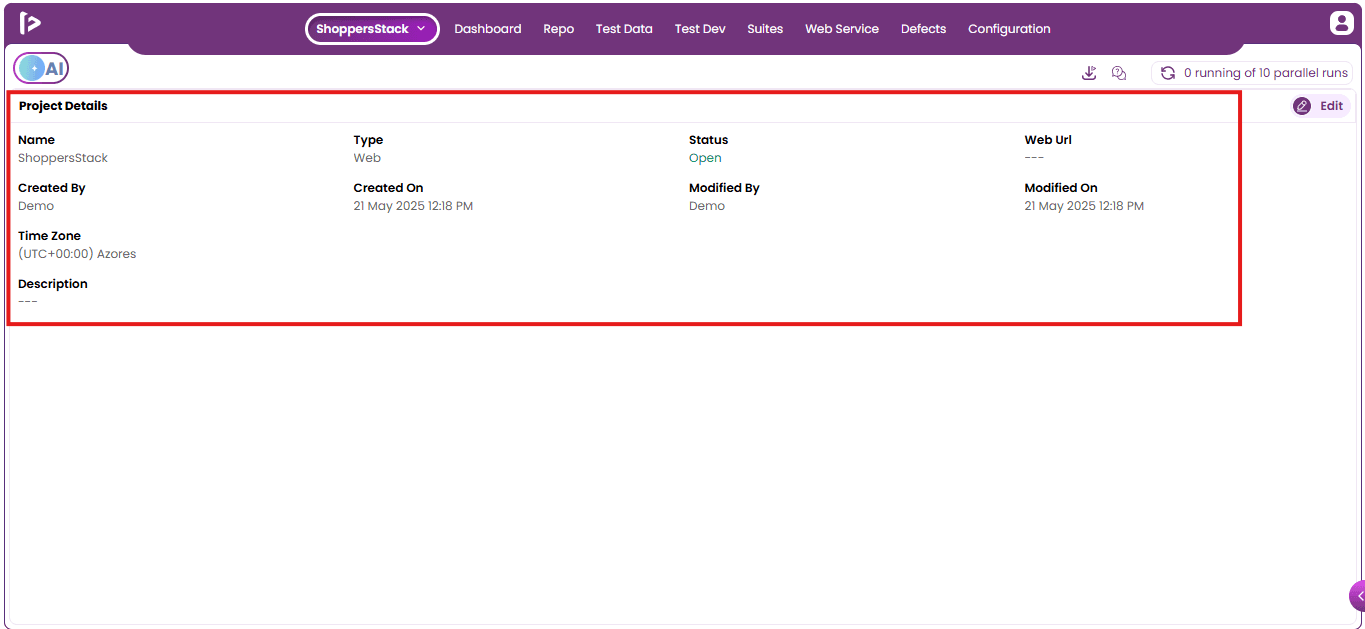Open the ShoppersStack project dropdown

(372, 29)
